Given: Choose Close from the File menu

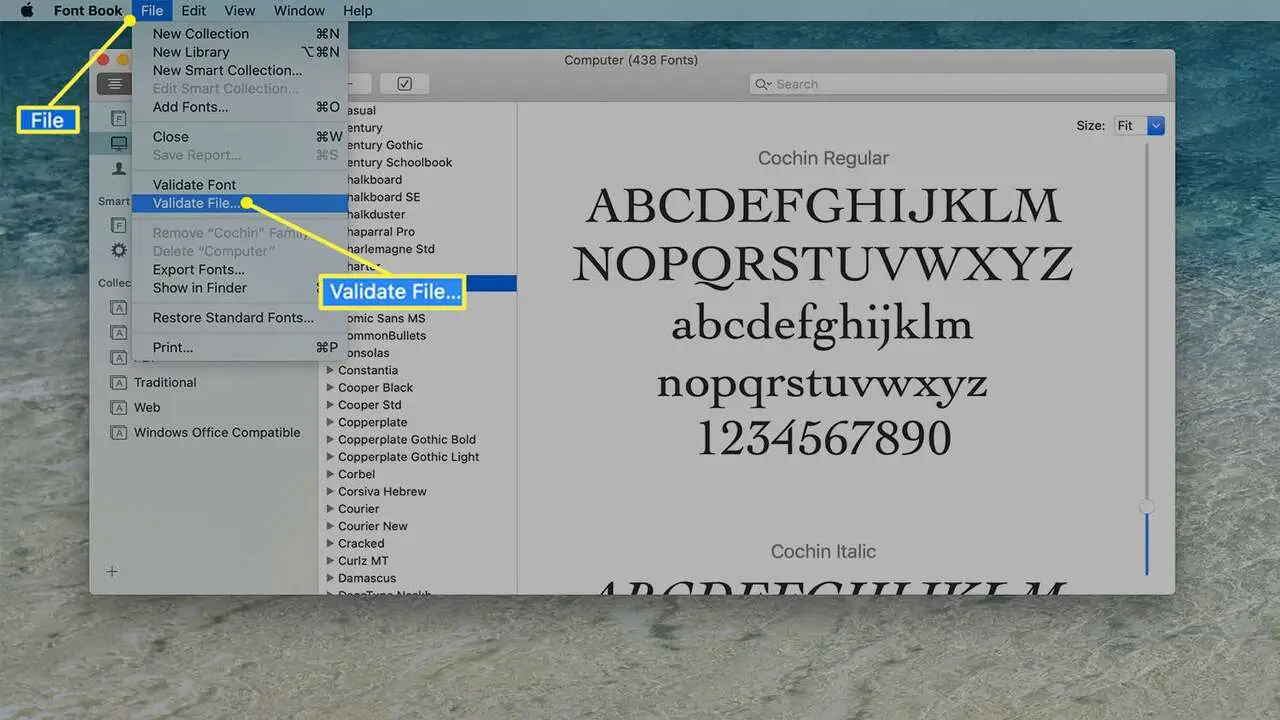Looking at the screenshot, I should click(240, 136).
